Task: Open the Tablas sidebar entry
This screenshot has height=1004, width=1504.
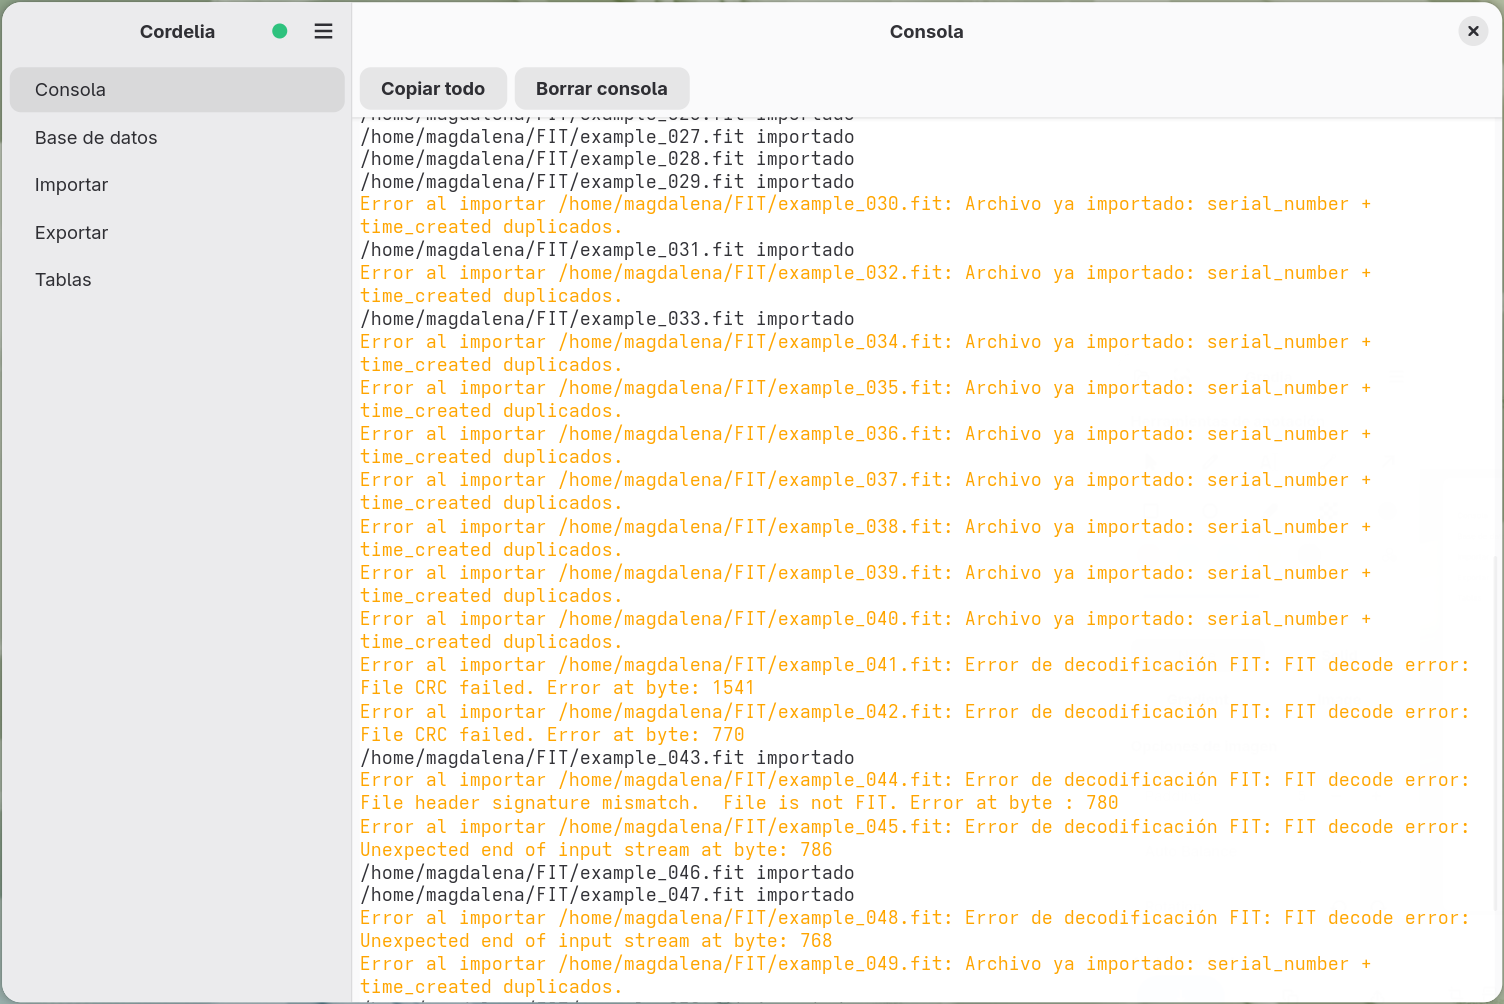Action: coord(177,280)
